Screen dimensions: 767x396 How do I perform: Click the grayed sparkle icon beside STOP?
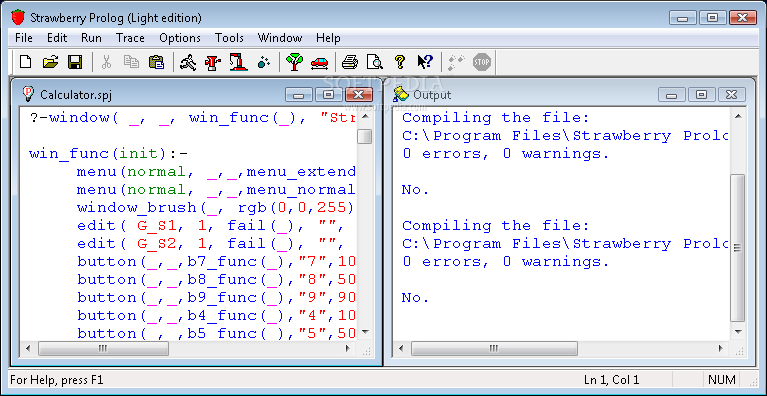pos(456,62)
